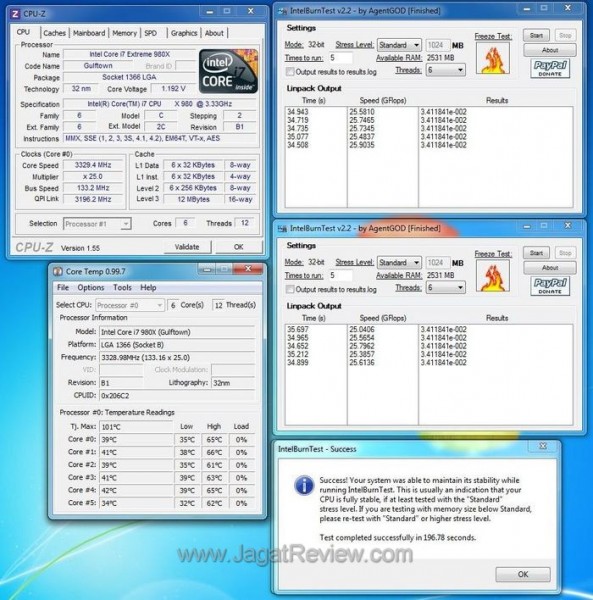Click Times to run field in lower IntelBurnTest
The width and height of the screenshot is (593, 600).
340,276
